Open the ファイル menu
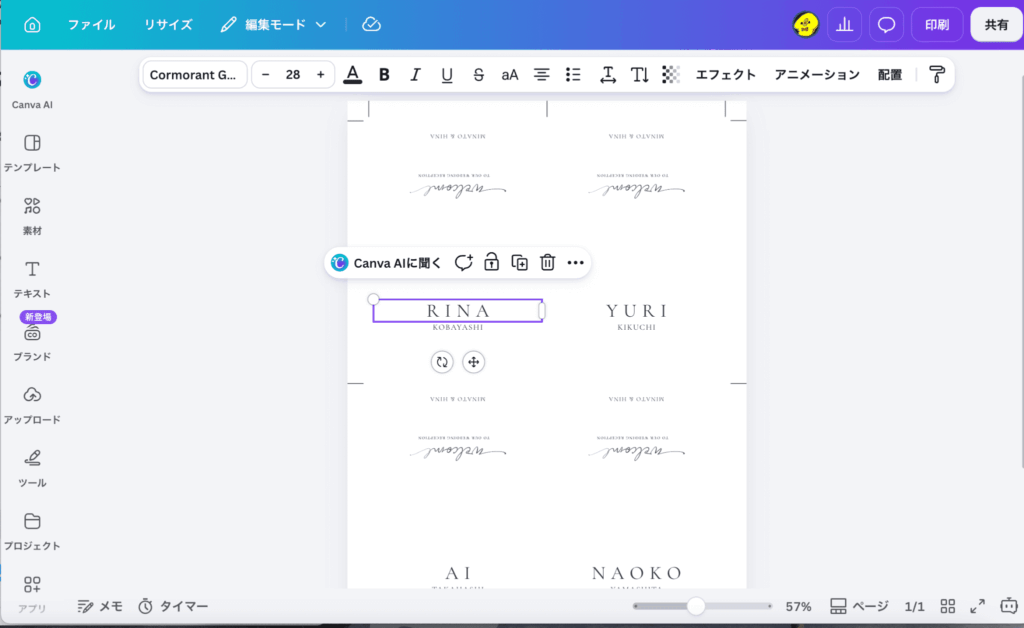This screenshot has width=1024, height=628. click(x=91, y=25)
